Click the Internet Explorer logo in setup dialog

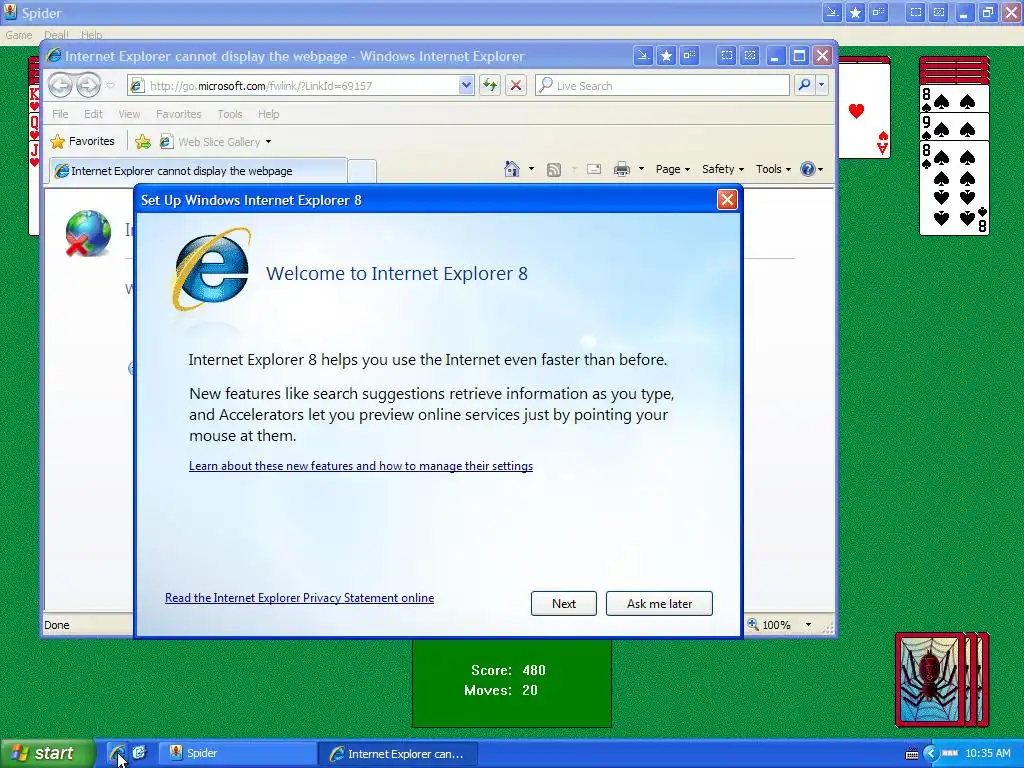[211, 269]
